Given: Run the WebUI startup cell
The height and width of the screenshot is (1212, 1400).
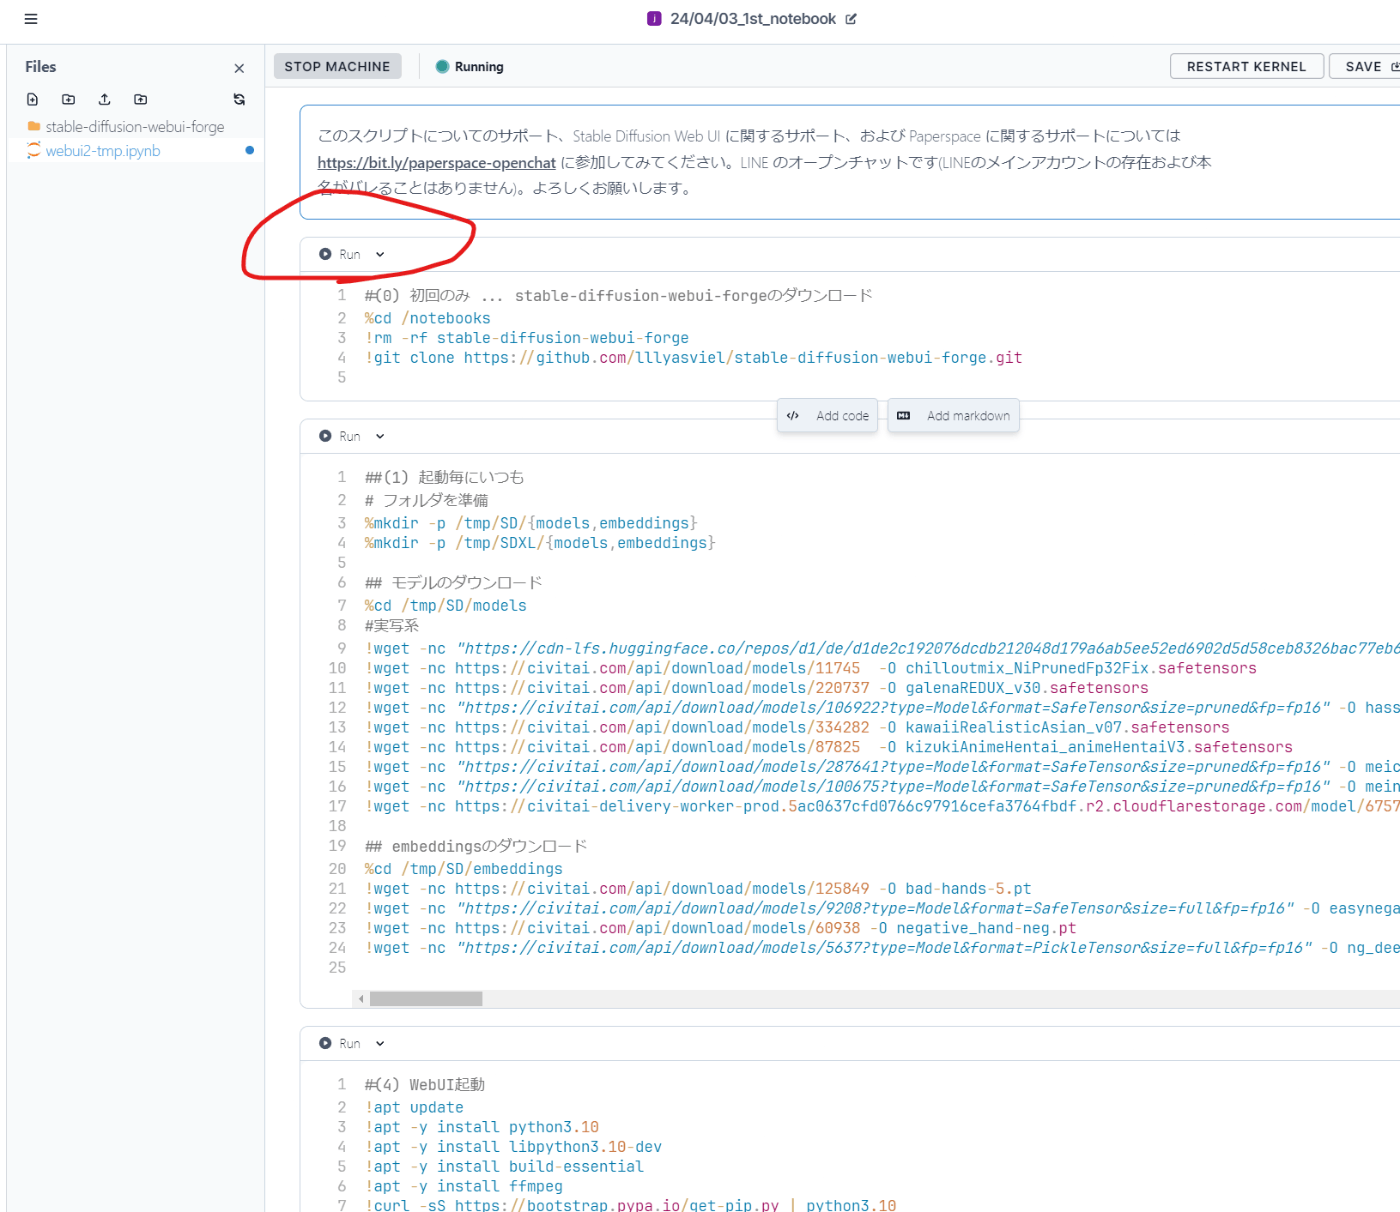Looking at the screenshot, I should [x=340, y=1043].
